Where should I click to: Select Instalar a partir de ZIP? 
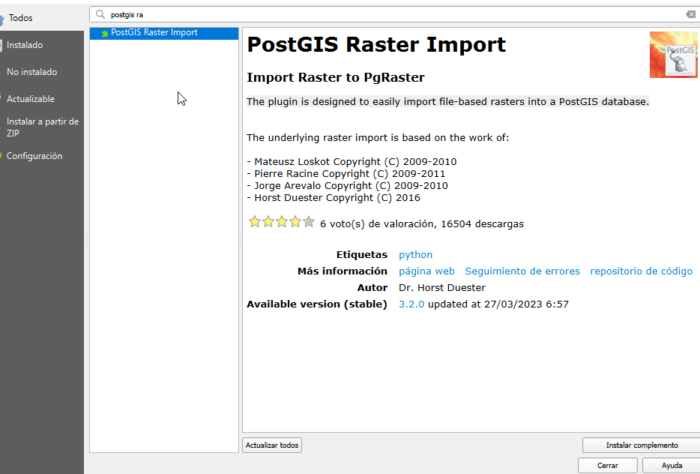42,127
